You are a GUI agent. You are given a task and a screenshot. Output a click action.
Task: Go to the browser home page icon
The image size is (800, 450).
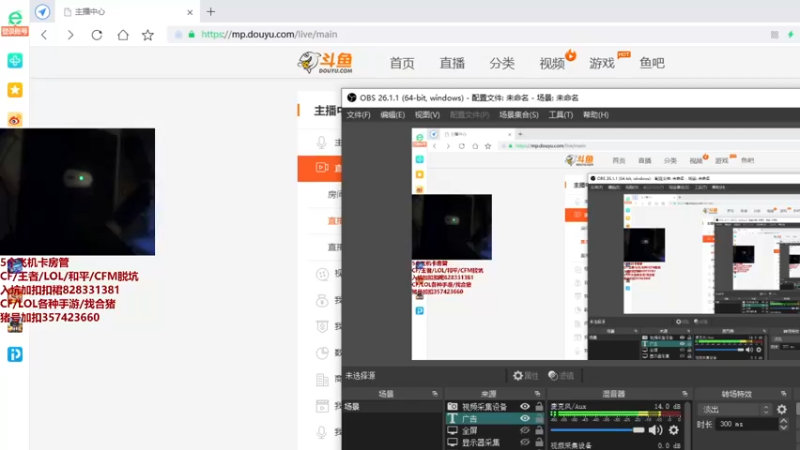click(123, 35)
